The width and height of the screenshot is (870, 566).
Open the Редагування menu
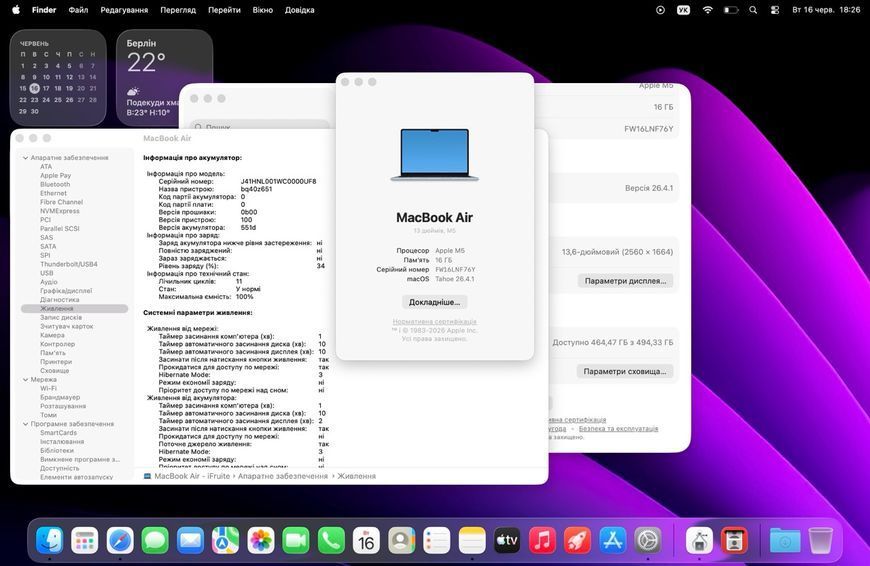tap(124, 10)
